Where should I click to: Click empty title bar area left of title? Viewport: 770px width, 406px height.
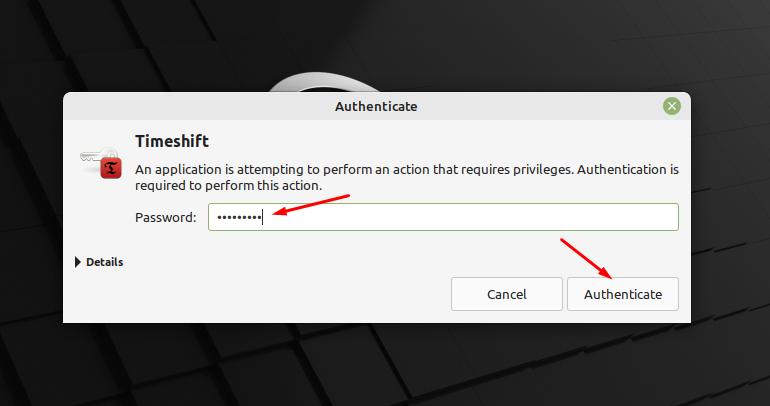[x=196, y=106]
